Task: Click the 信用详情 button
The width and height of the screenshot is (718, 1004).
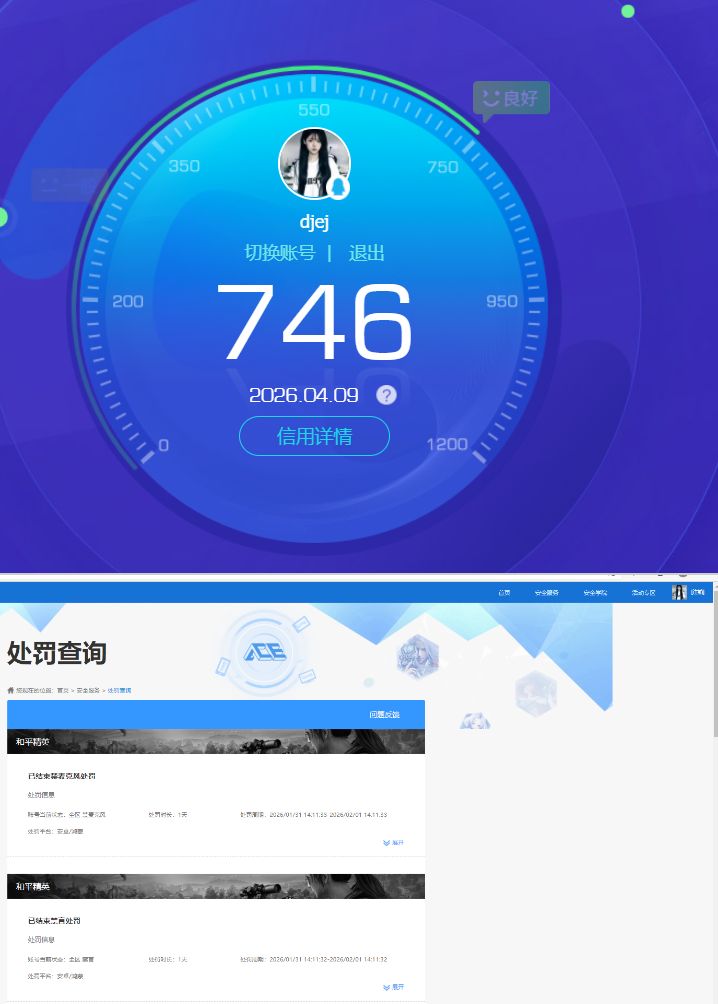Action: point(314,436)
